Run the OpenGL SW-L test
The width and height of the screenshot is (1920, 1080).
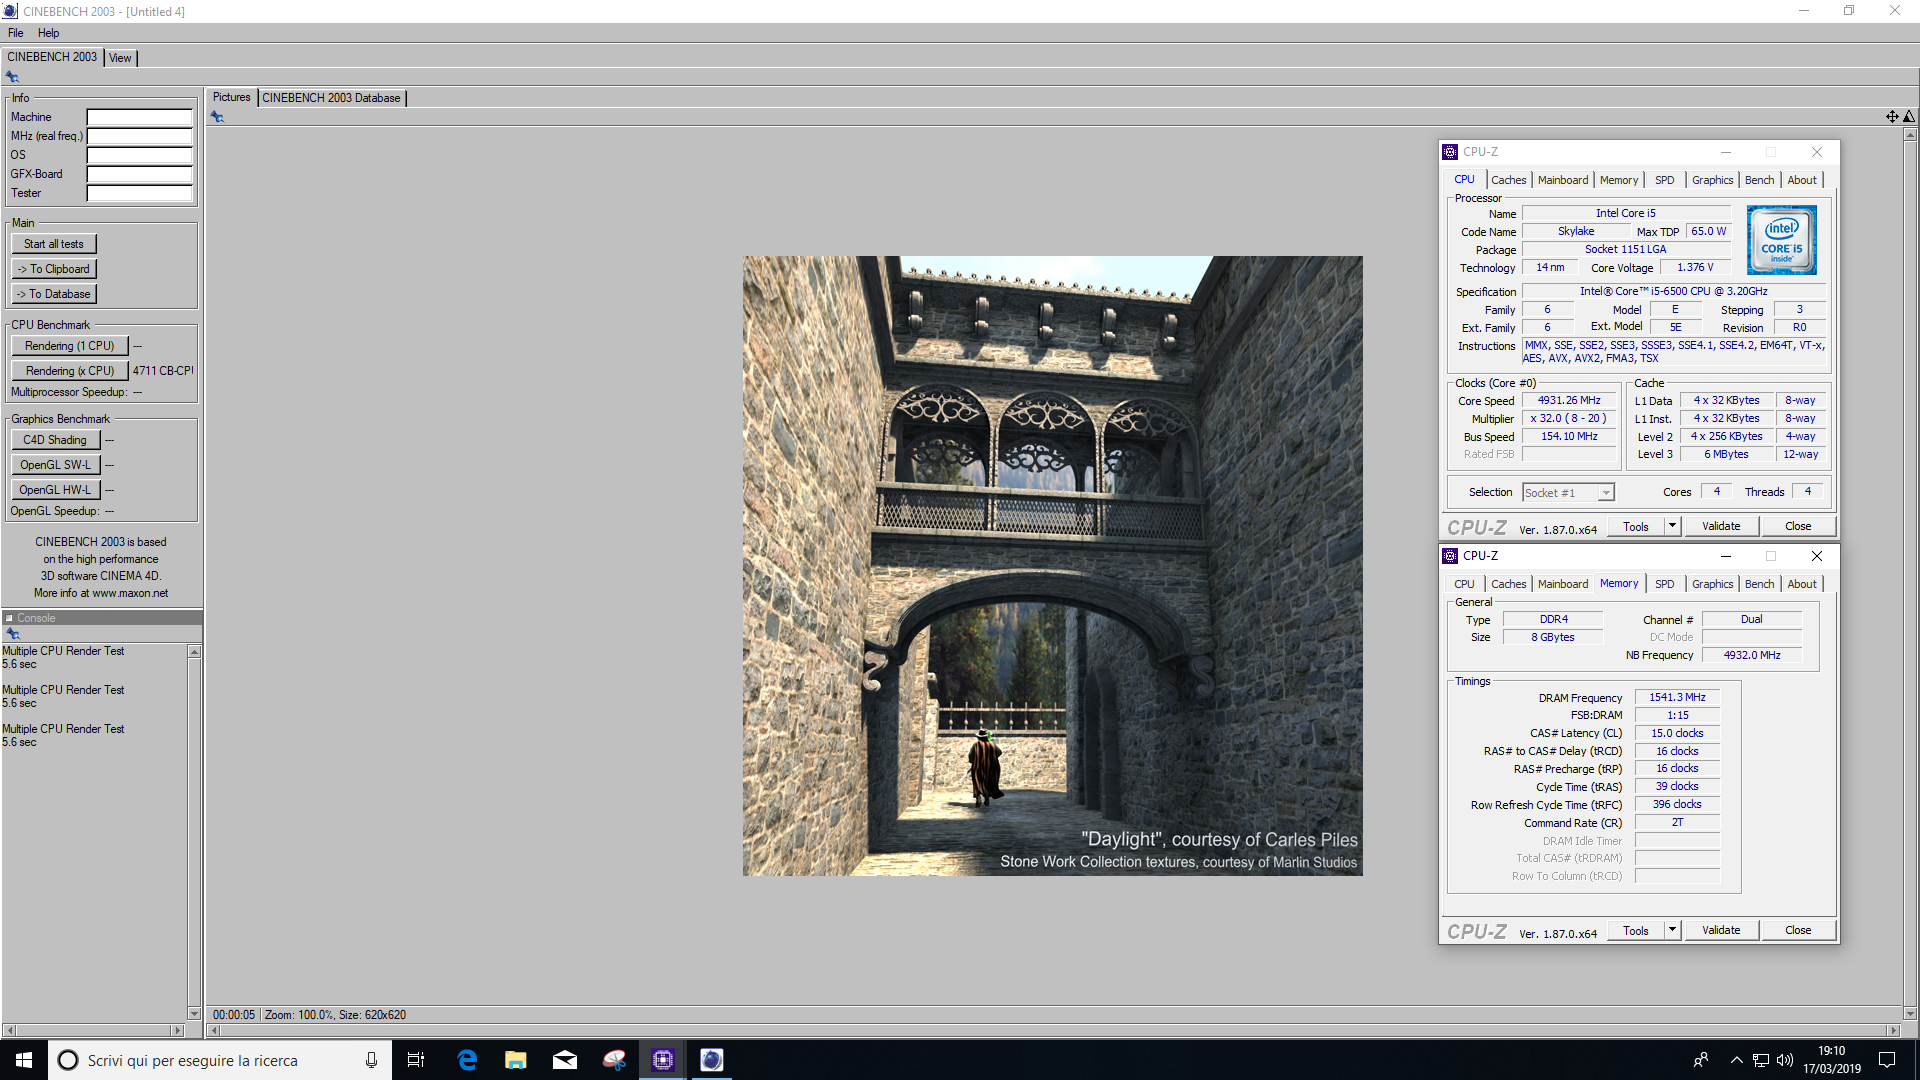coord(55,465)
